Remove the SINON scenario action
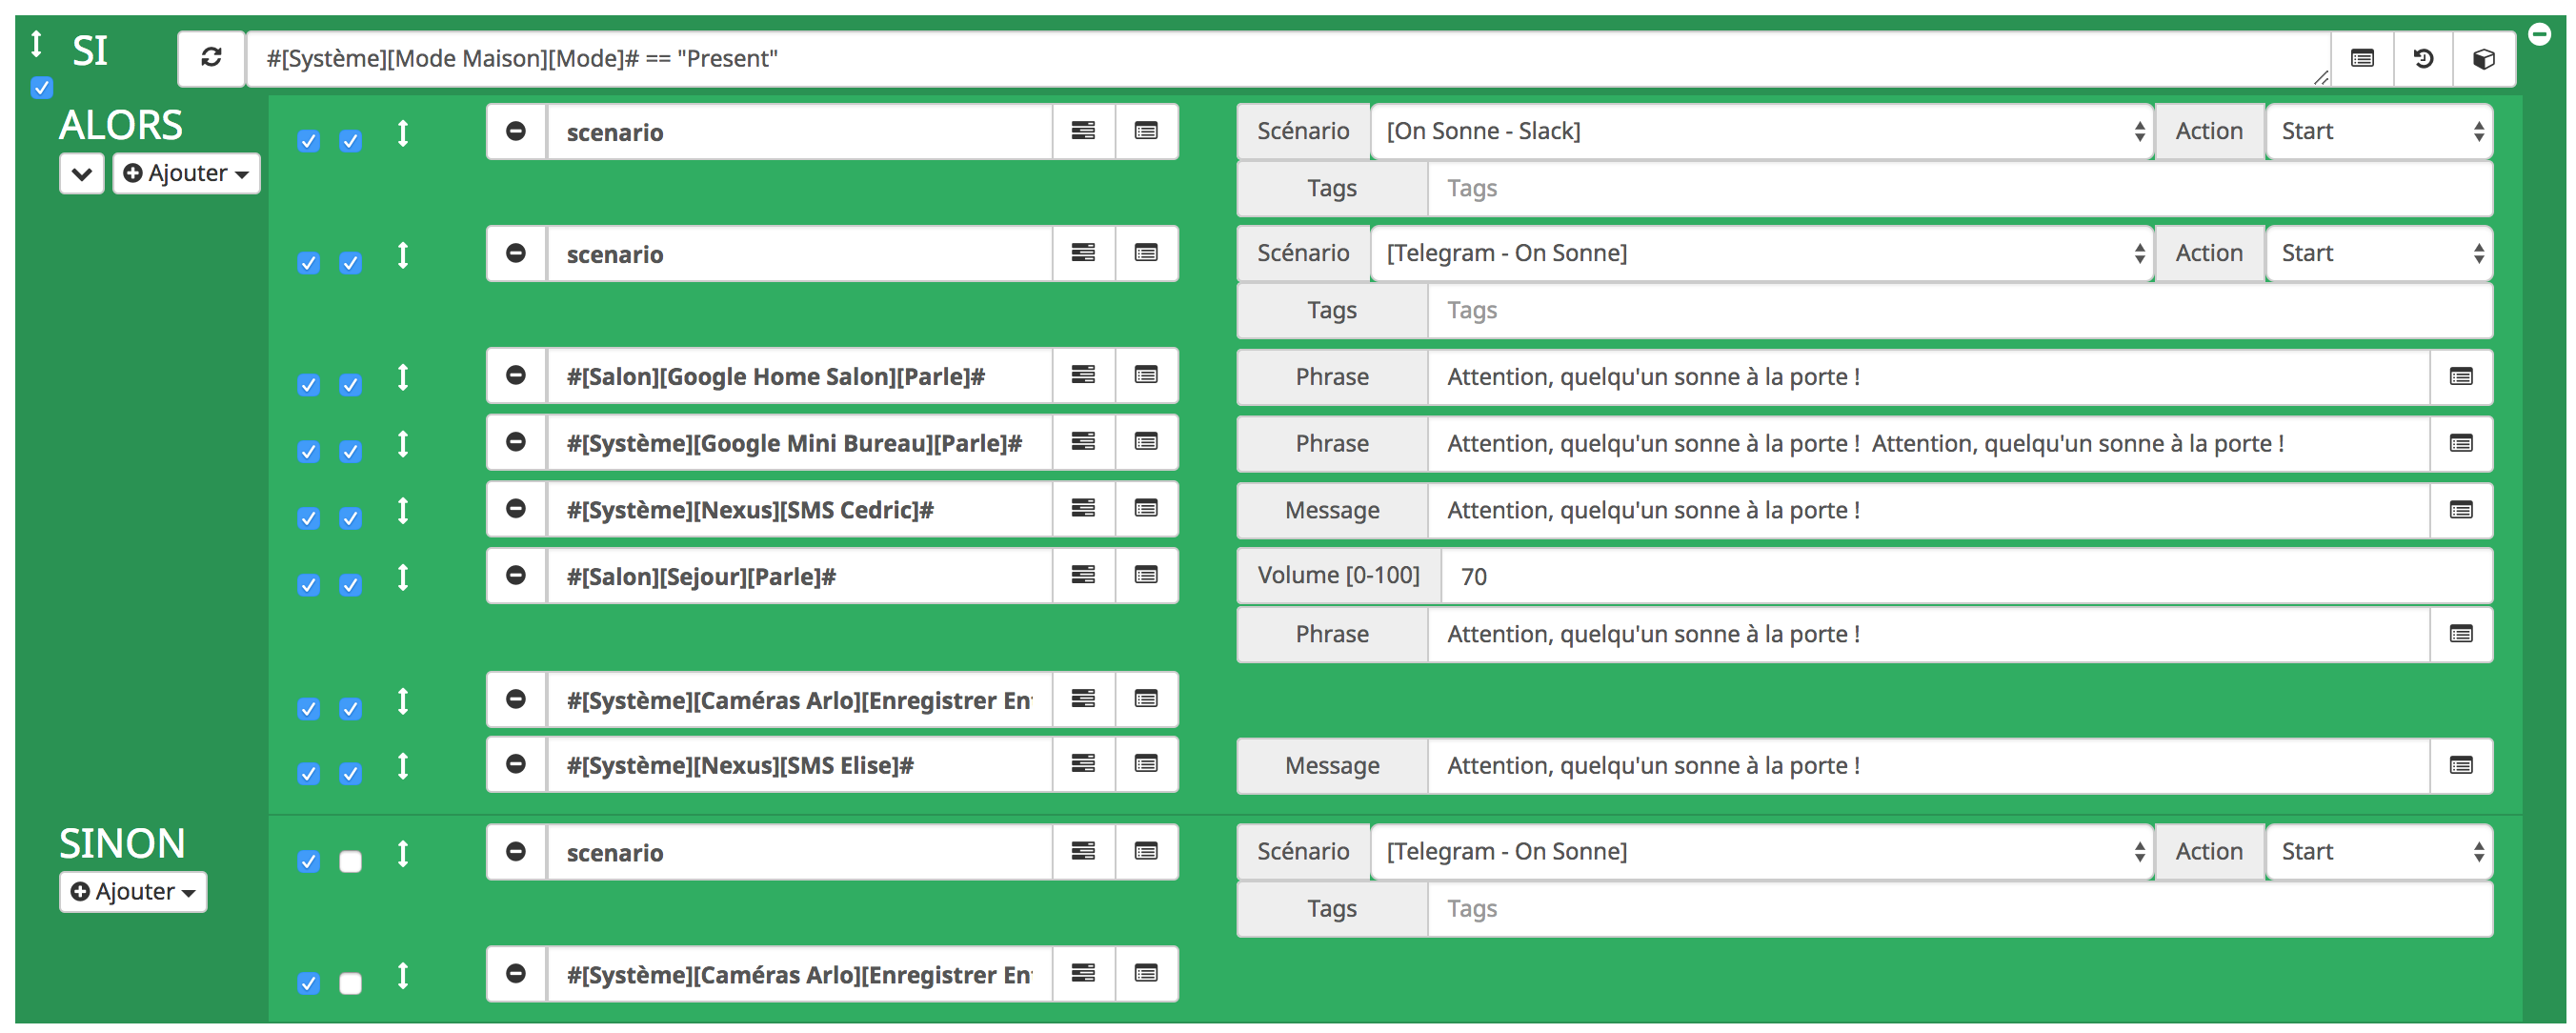 click(516, 852)
